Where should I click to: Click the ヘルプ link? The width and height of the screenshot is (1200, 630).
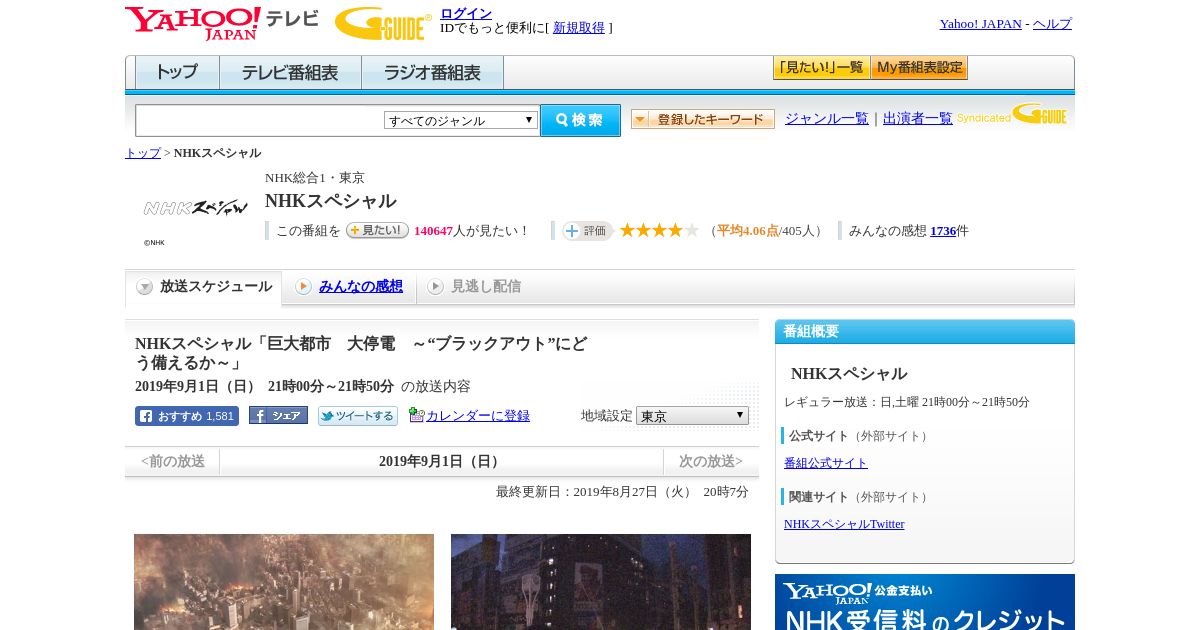click(1052, 24)
